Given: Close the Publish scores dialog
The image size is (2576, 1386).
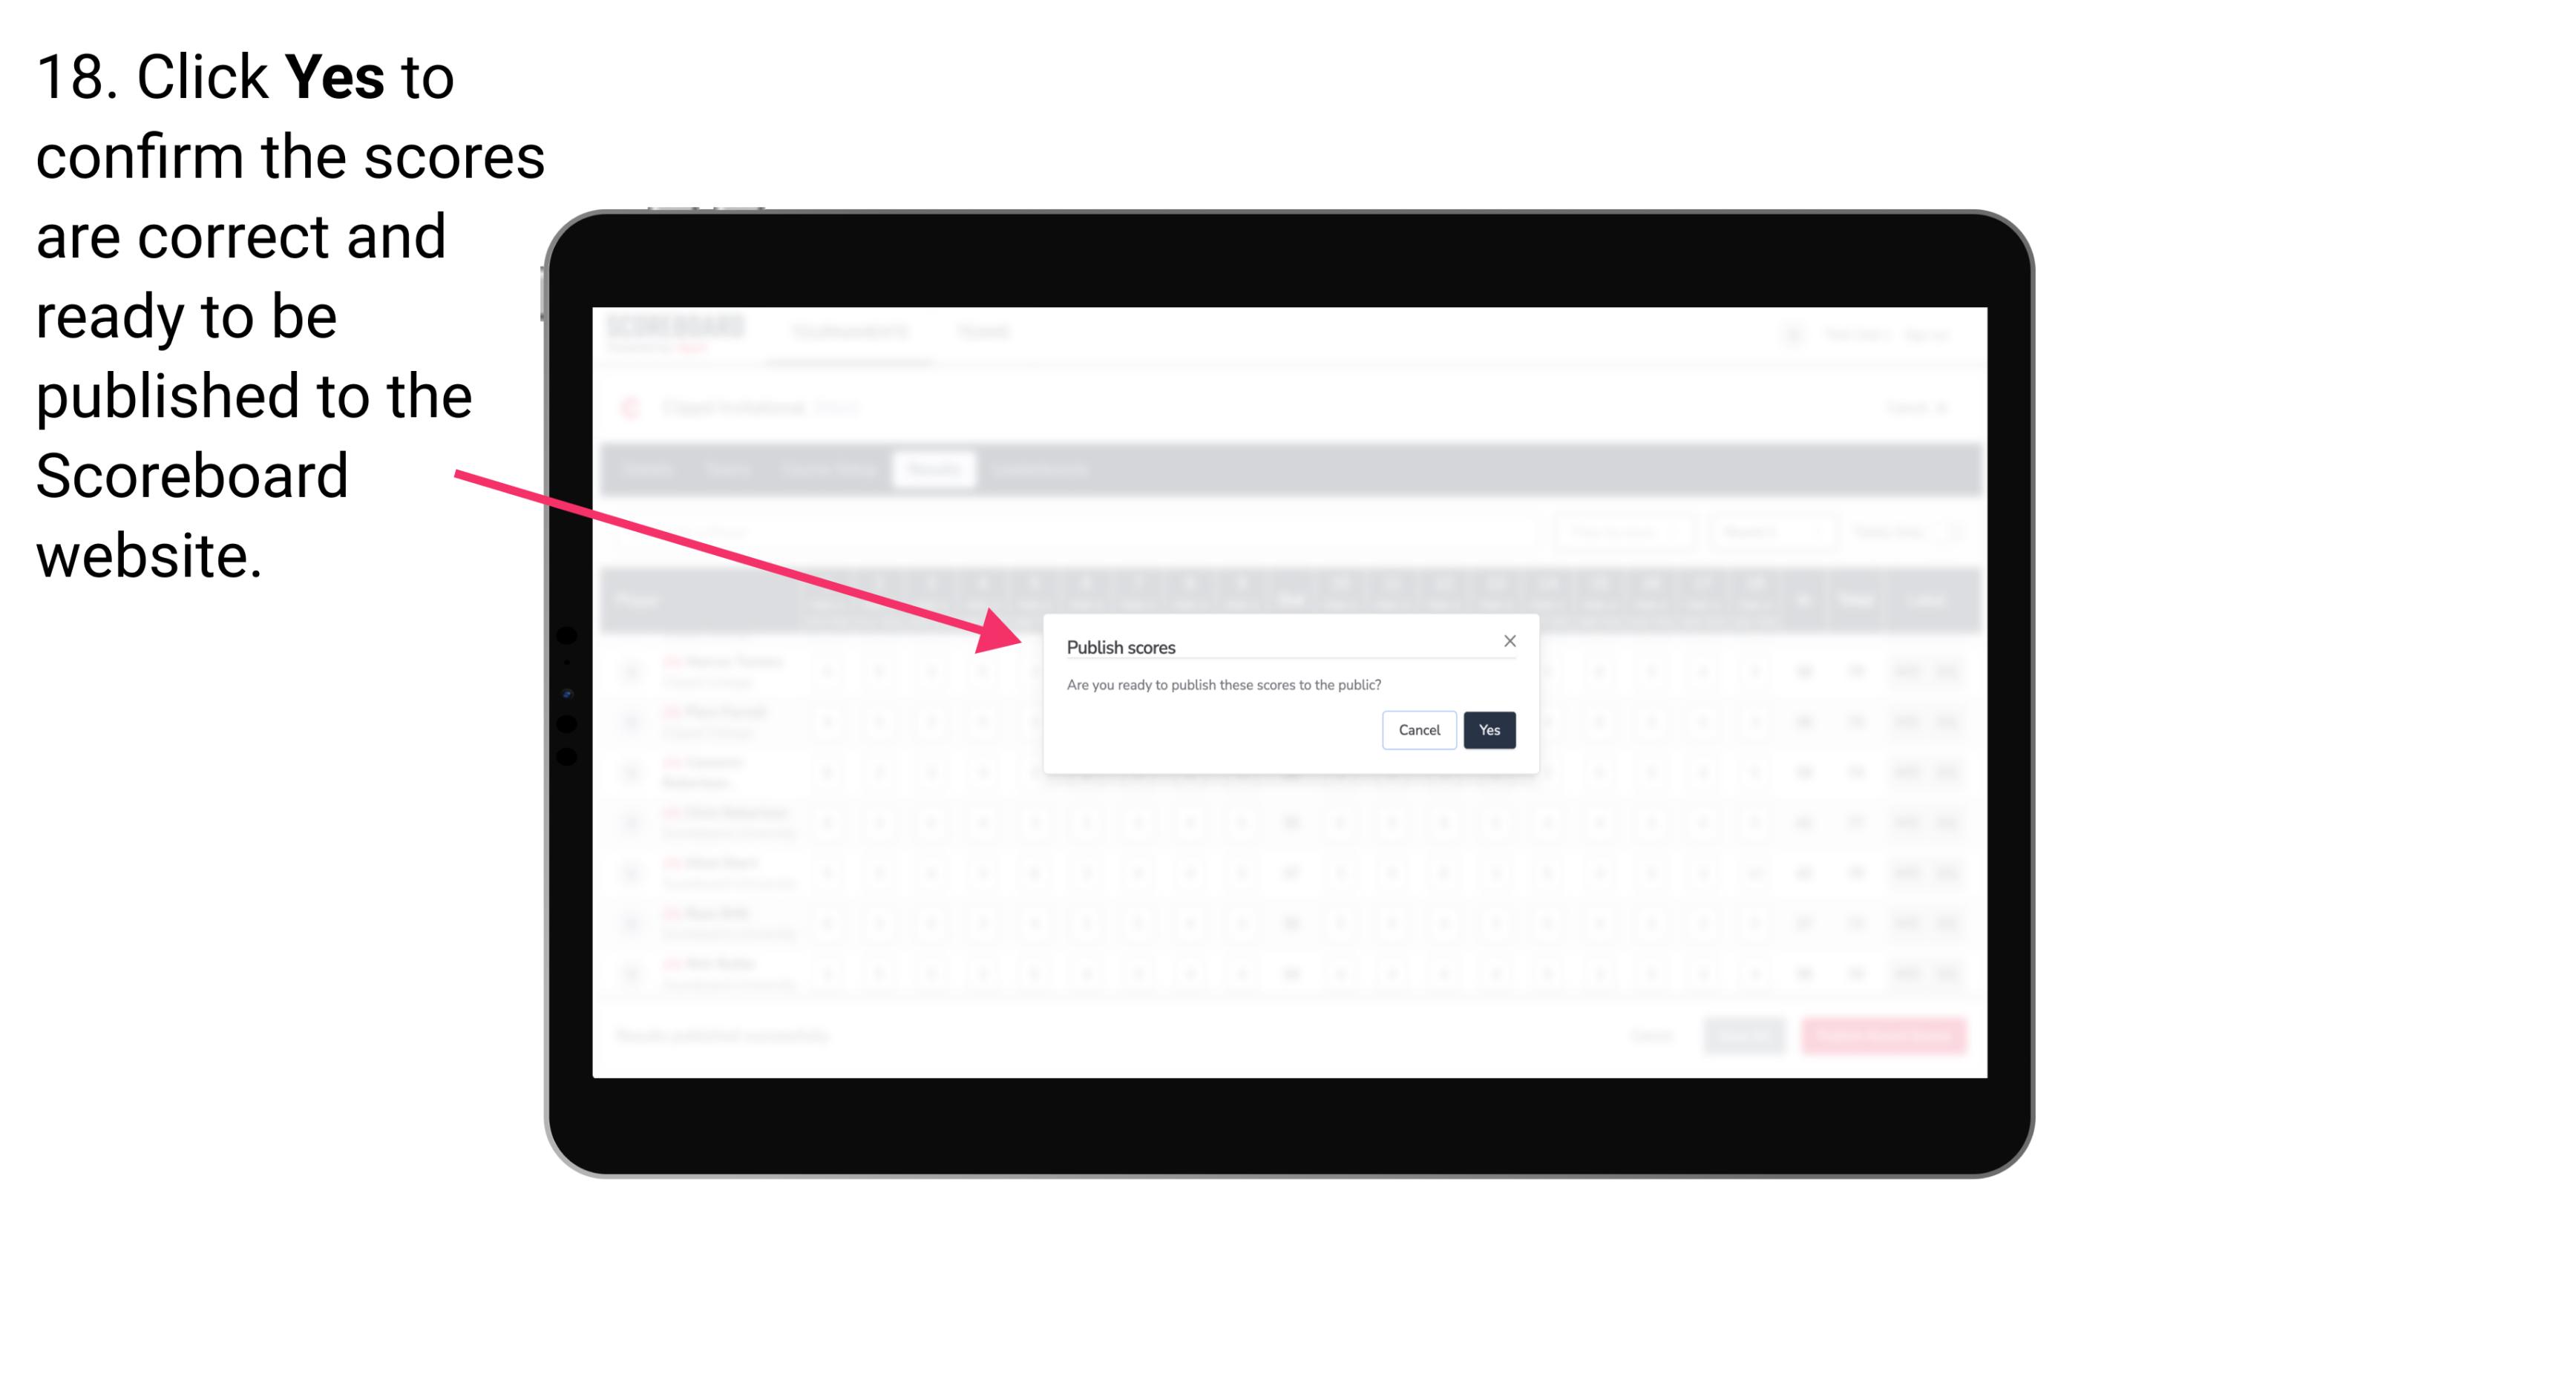Looking at the screenshot, I should tap(1507, 642).
